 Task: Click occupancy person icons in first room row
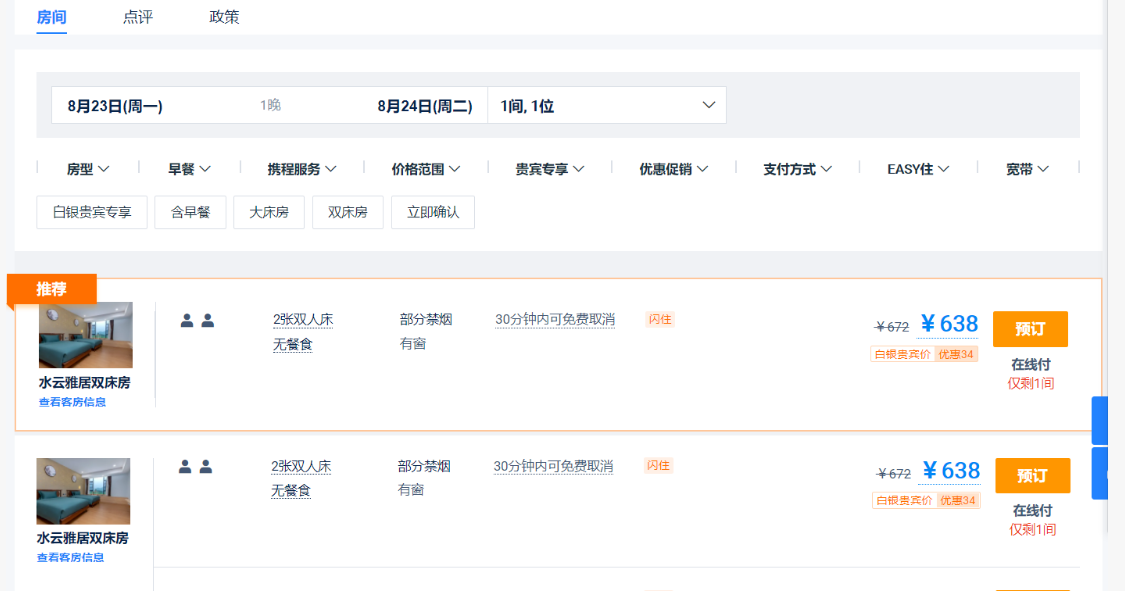(197, 321)
